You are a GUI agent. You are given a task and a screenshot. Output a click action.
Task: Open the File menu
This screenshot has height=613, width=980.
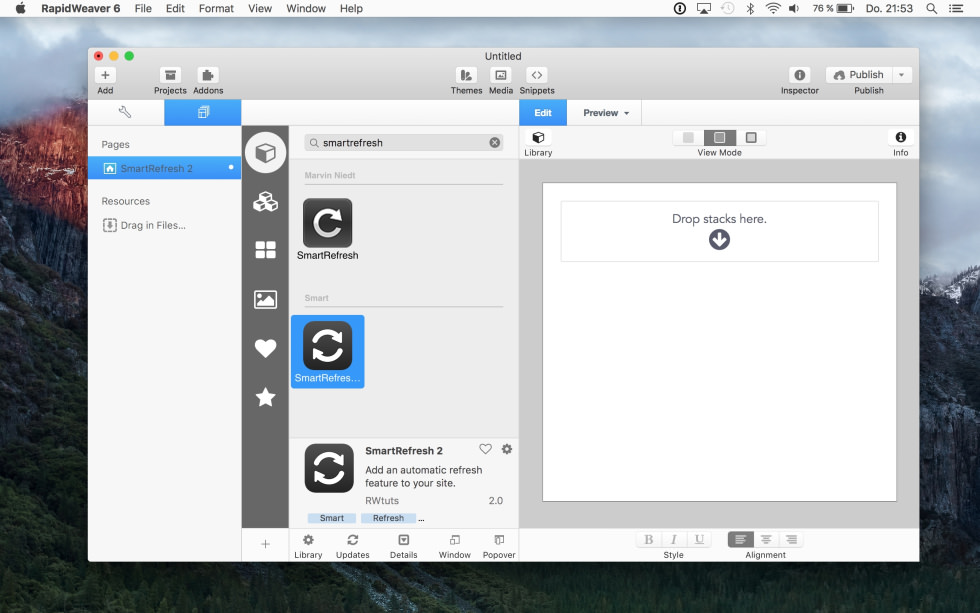pos(143,8)
